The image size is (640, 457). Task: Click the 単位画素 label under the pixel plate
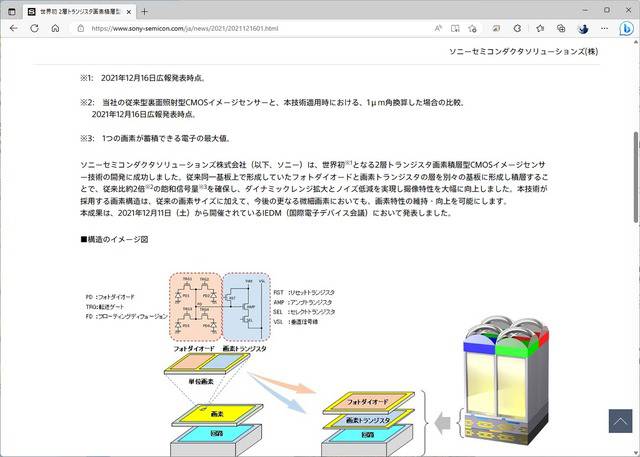(x=201, y=382)
